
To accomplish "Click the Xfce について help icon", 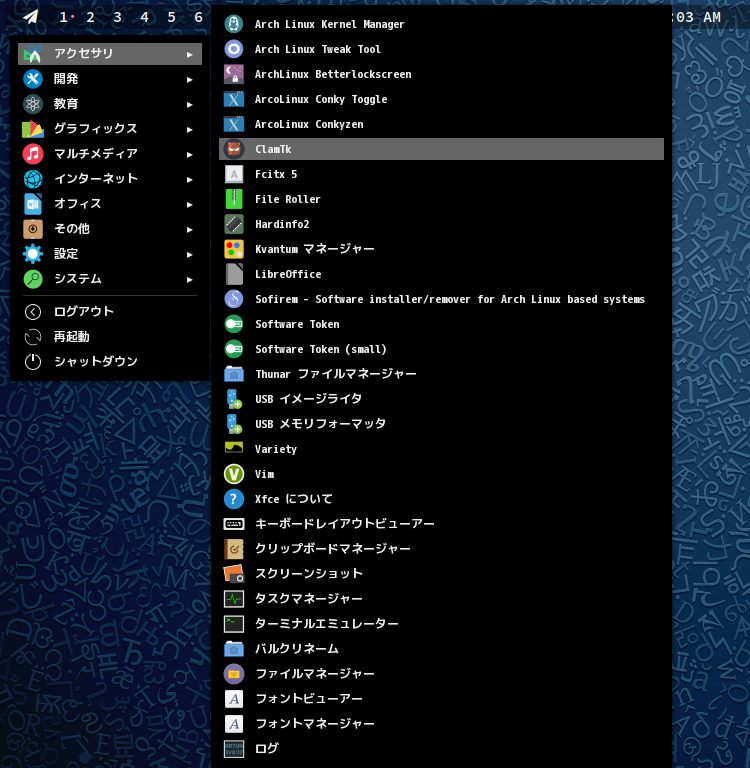I will 234,499.
